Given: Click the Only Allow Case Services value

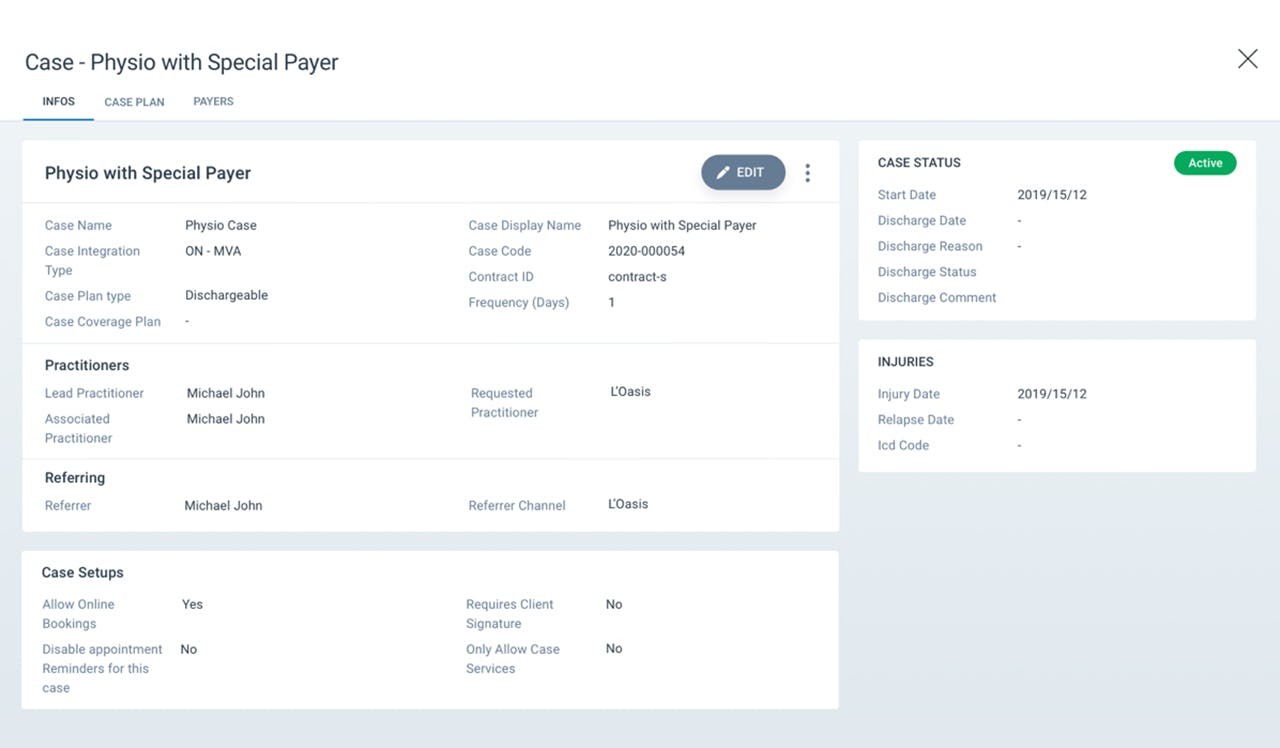Looking at the screenshot, I should 613,648.
